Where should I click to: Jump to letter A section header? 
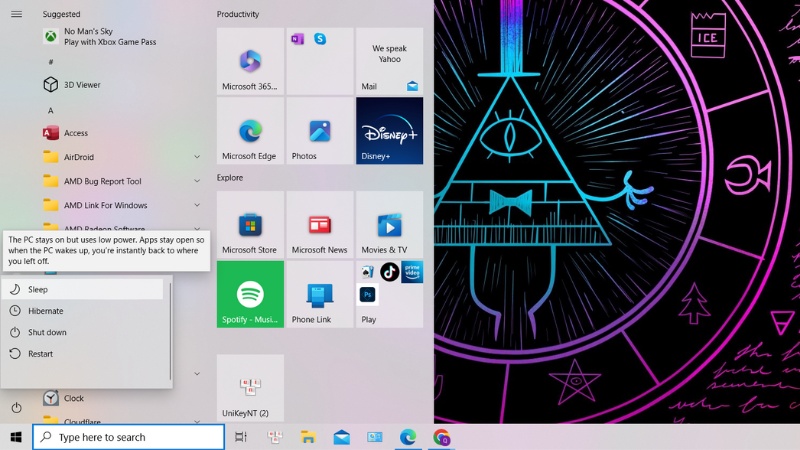point(51,110)
